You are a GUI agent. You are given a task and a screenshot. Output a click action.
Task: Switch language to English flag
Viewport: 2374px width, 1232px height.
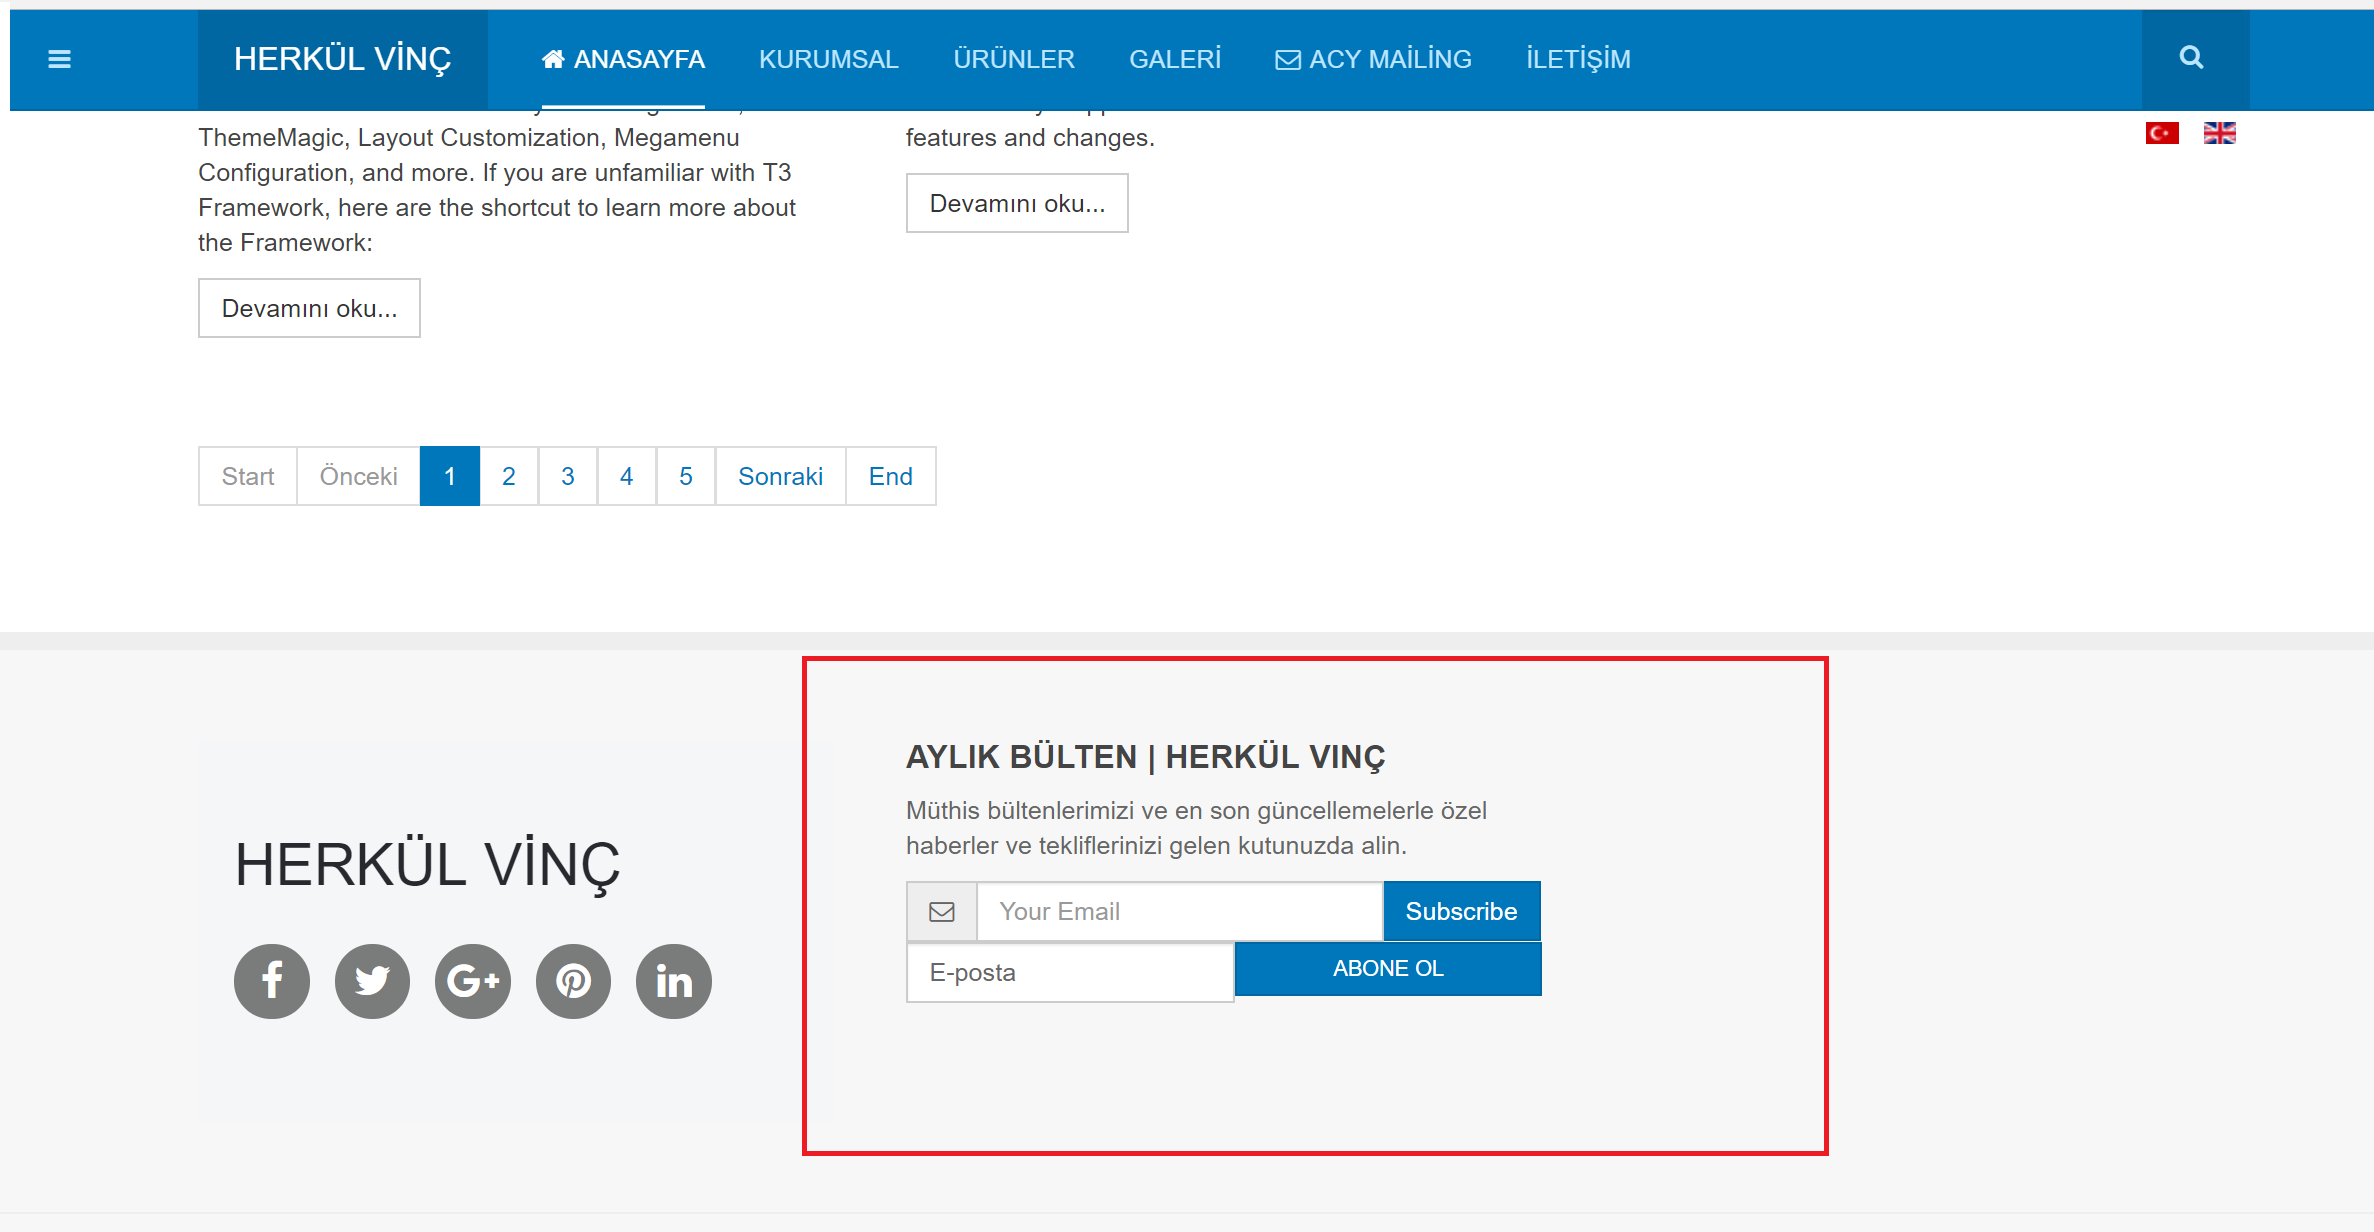point(2219,133)
